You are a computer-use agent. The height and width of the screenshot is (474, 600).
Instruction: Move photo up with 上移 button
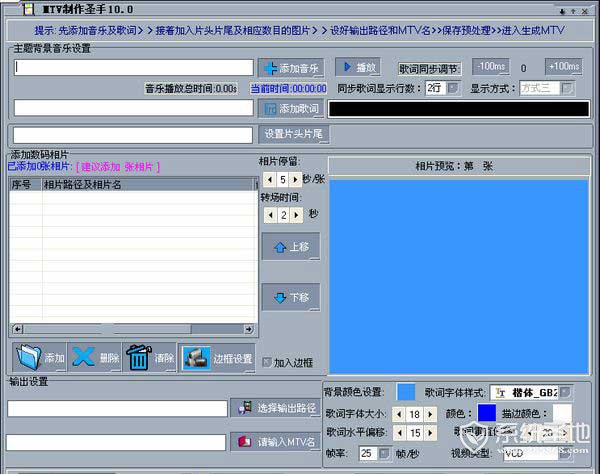[291, 247]
